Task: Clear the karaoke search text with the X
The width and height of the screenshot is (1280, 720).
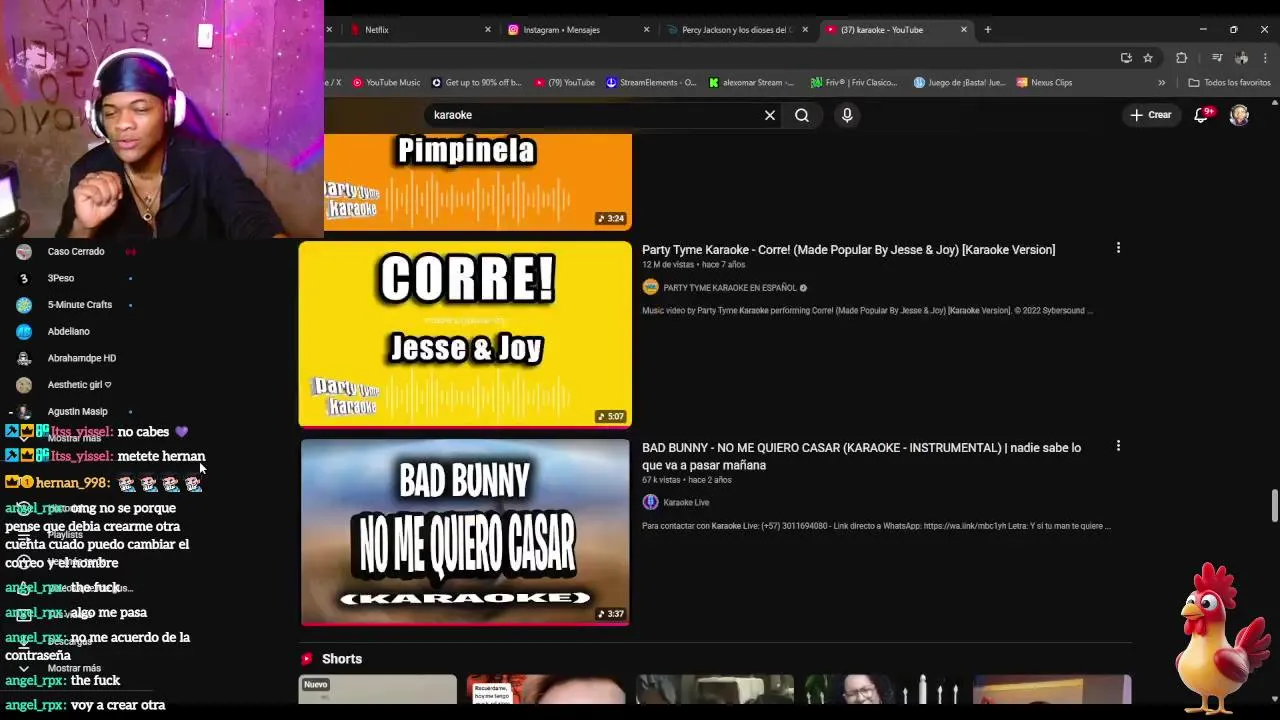Action: pyautogui.click(x=770, y=115)
